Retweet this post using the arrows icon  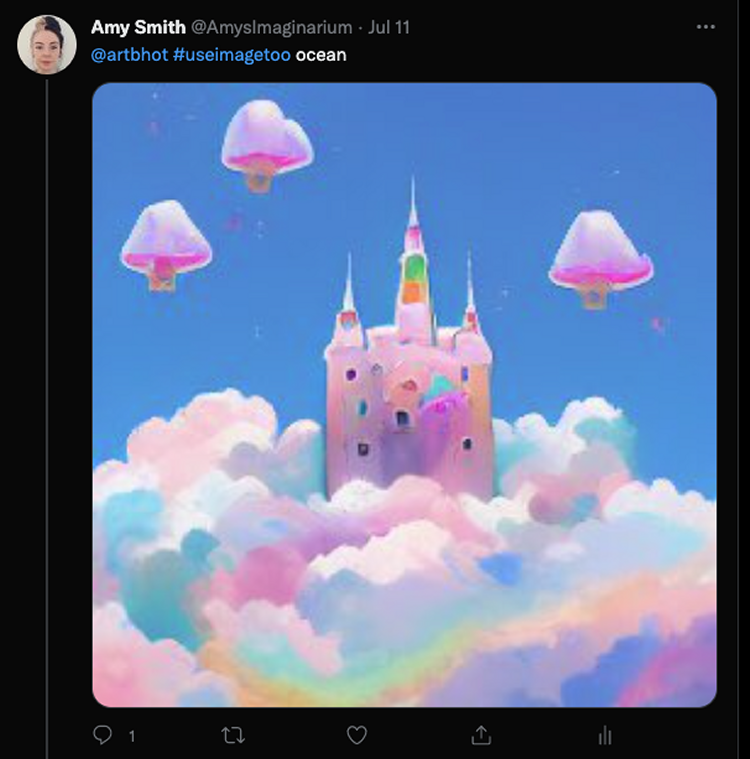[233, 736]
